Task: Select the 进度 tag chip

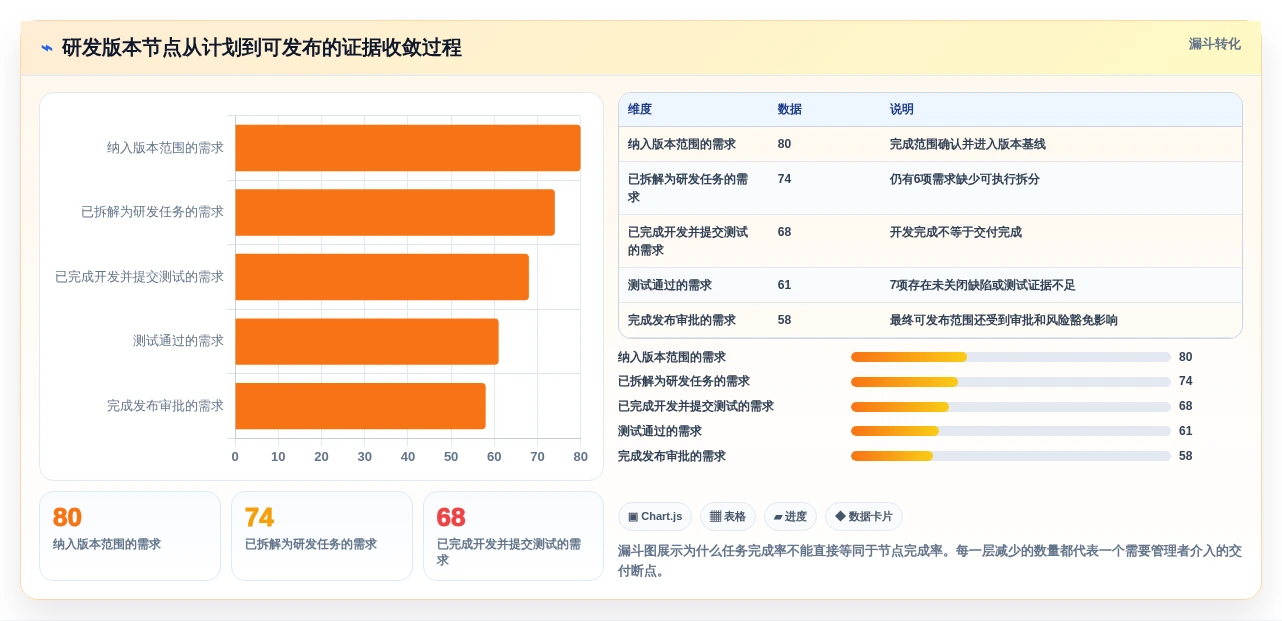Action: click(x=790, y=516)
